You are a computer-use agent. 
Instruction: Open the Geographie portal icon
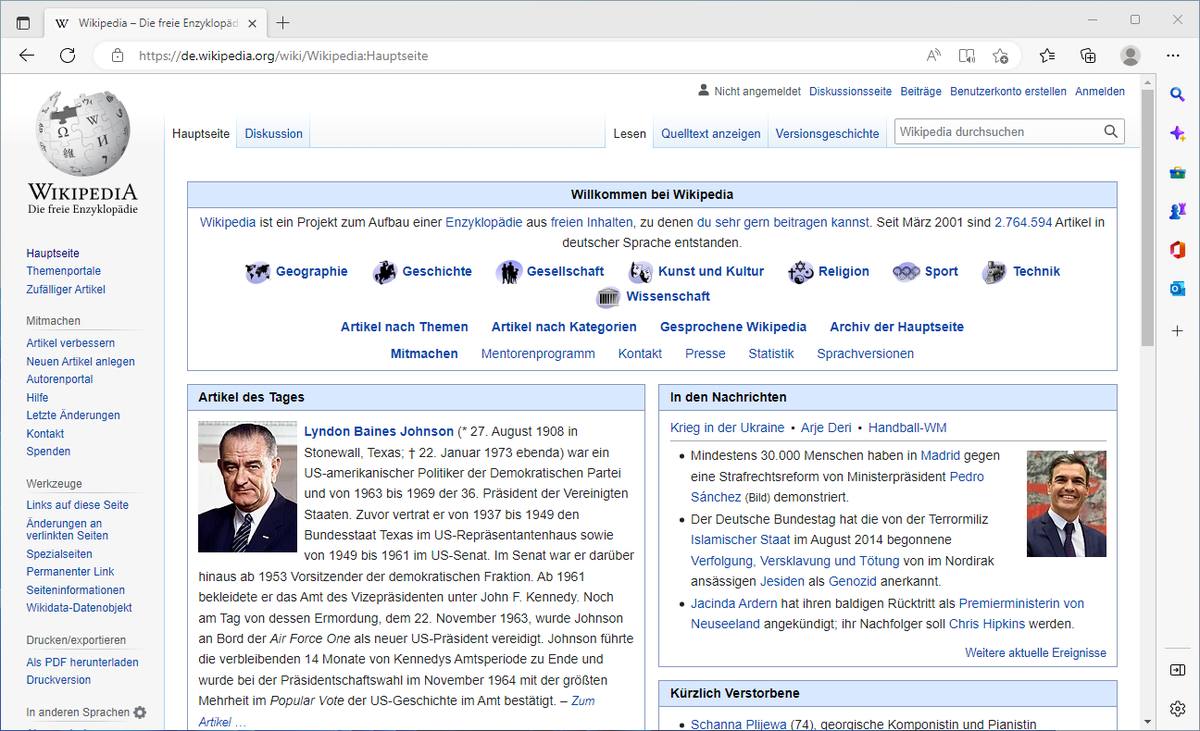point(257,272)
